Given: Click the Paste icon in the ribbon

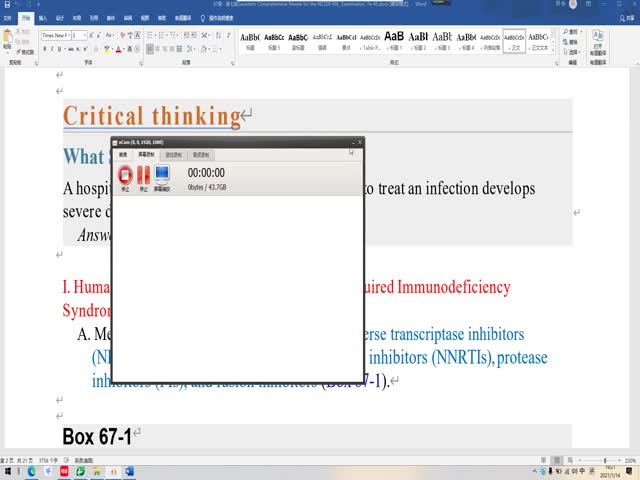Looking at the screenshot, I should pyautogui.click(x=9, y=41).
